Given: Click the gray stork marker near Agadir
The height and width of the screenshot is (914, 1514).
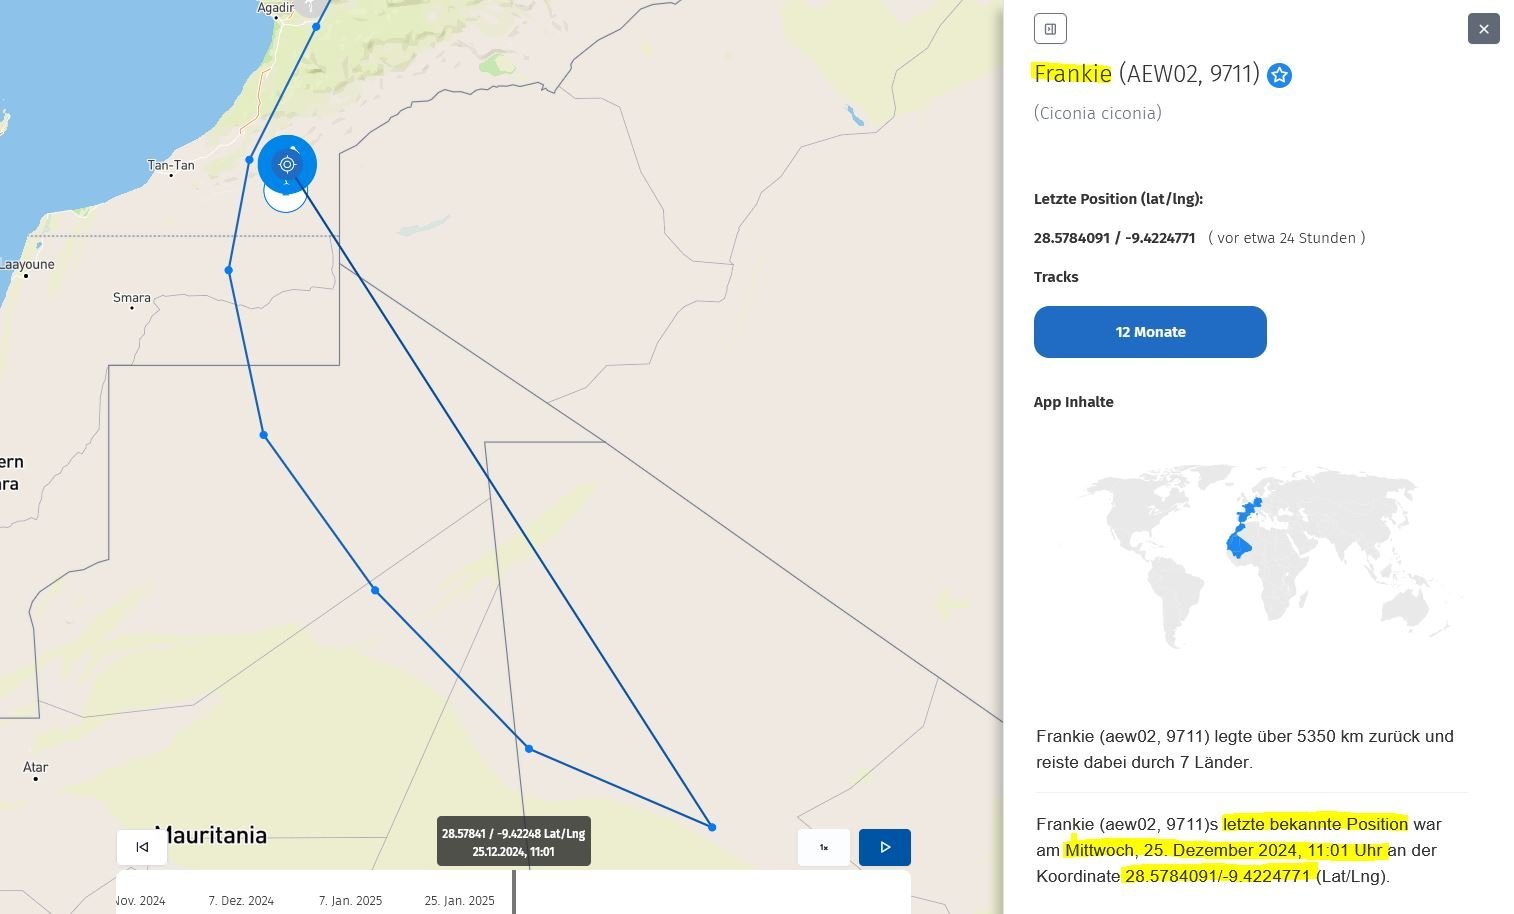Looking at the screenshot, I should 310,6.
